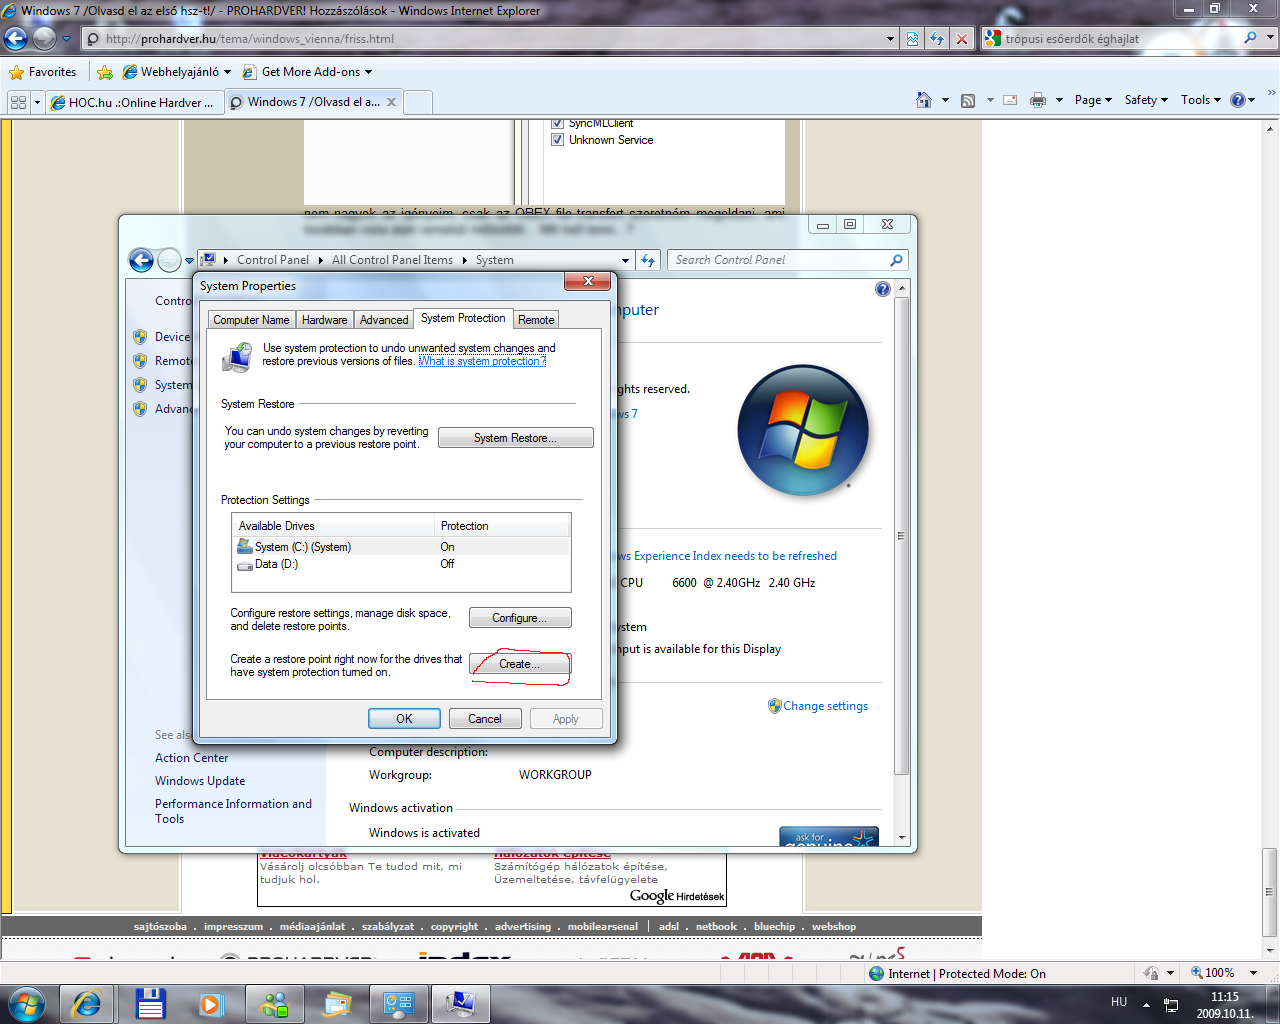Click Cancel in System Properties
The width and height of the screenshot is (1280, 1024).
click(x=485, y=719)
